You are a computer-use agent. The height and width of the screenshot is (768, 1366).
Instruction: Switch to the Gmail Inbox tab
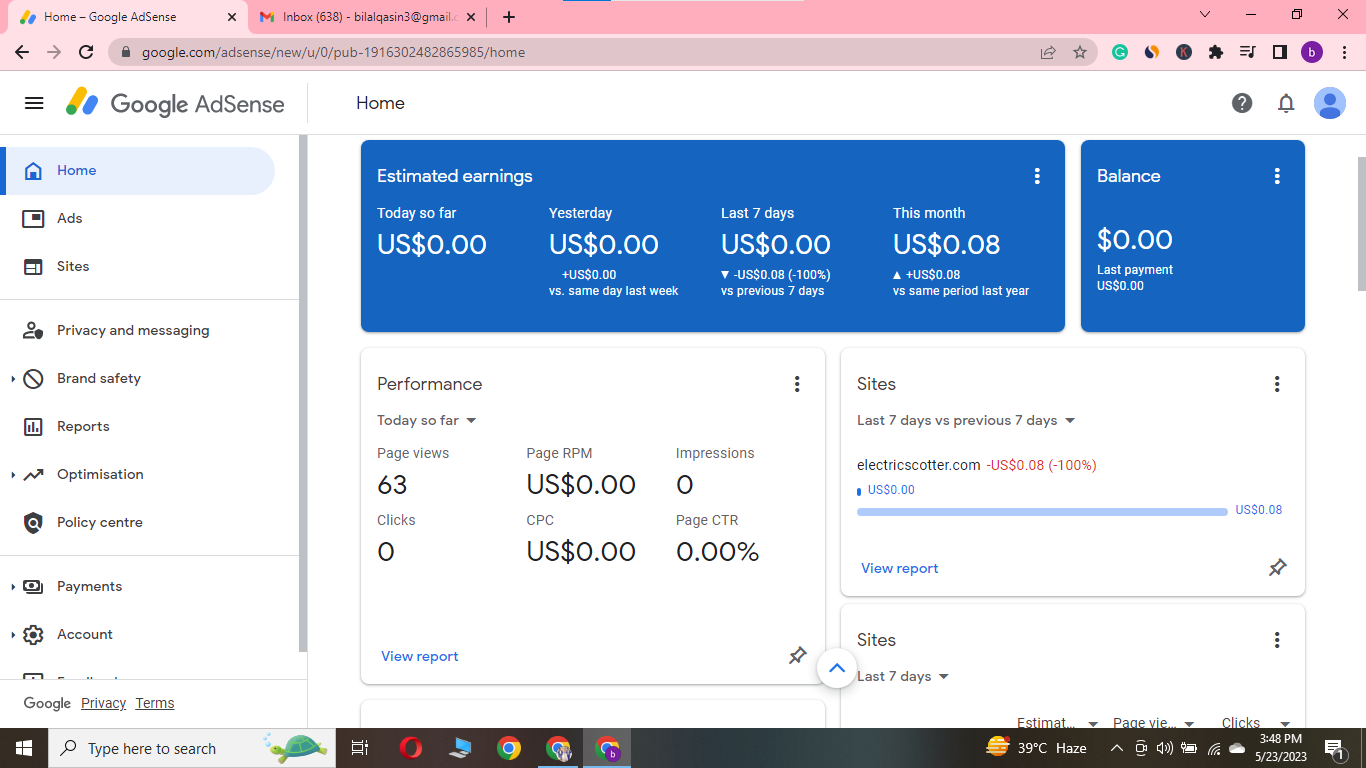pyautogui.click(x=365, y=17)
